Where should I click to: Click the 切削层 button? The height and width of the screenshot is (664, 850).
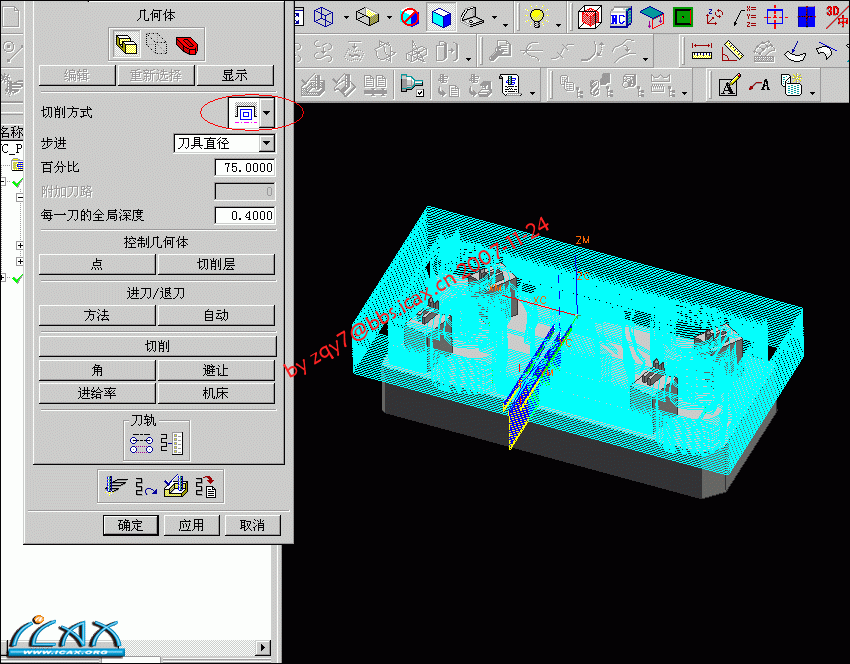216,264
